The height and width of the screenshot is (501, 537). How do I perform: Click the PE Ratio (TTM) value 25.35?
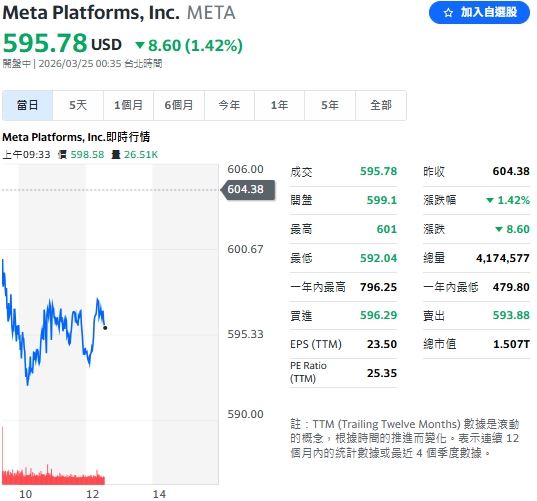tap(382, 373)
